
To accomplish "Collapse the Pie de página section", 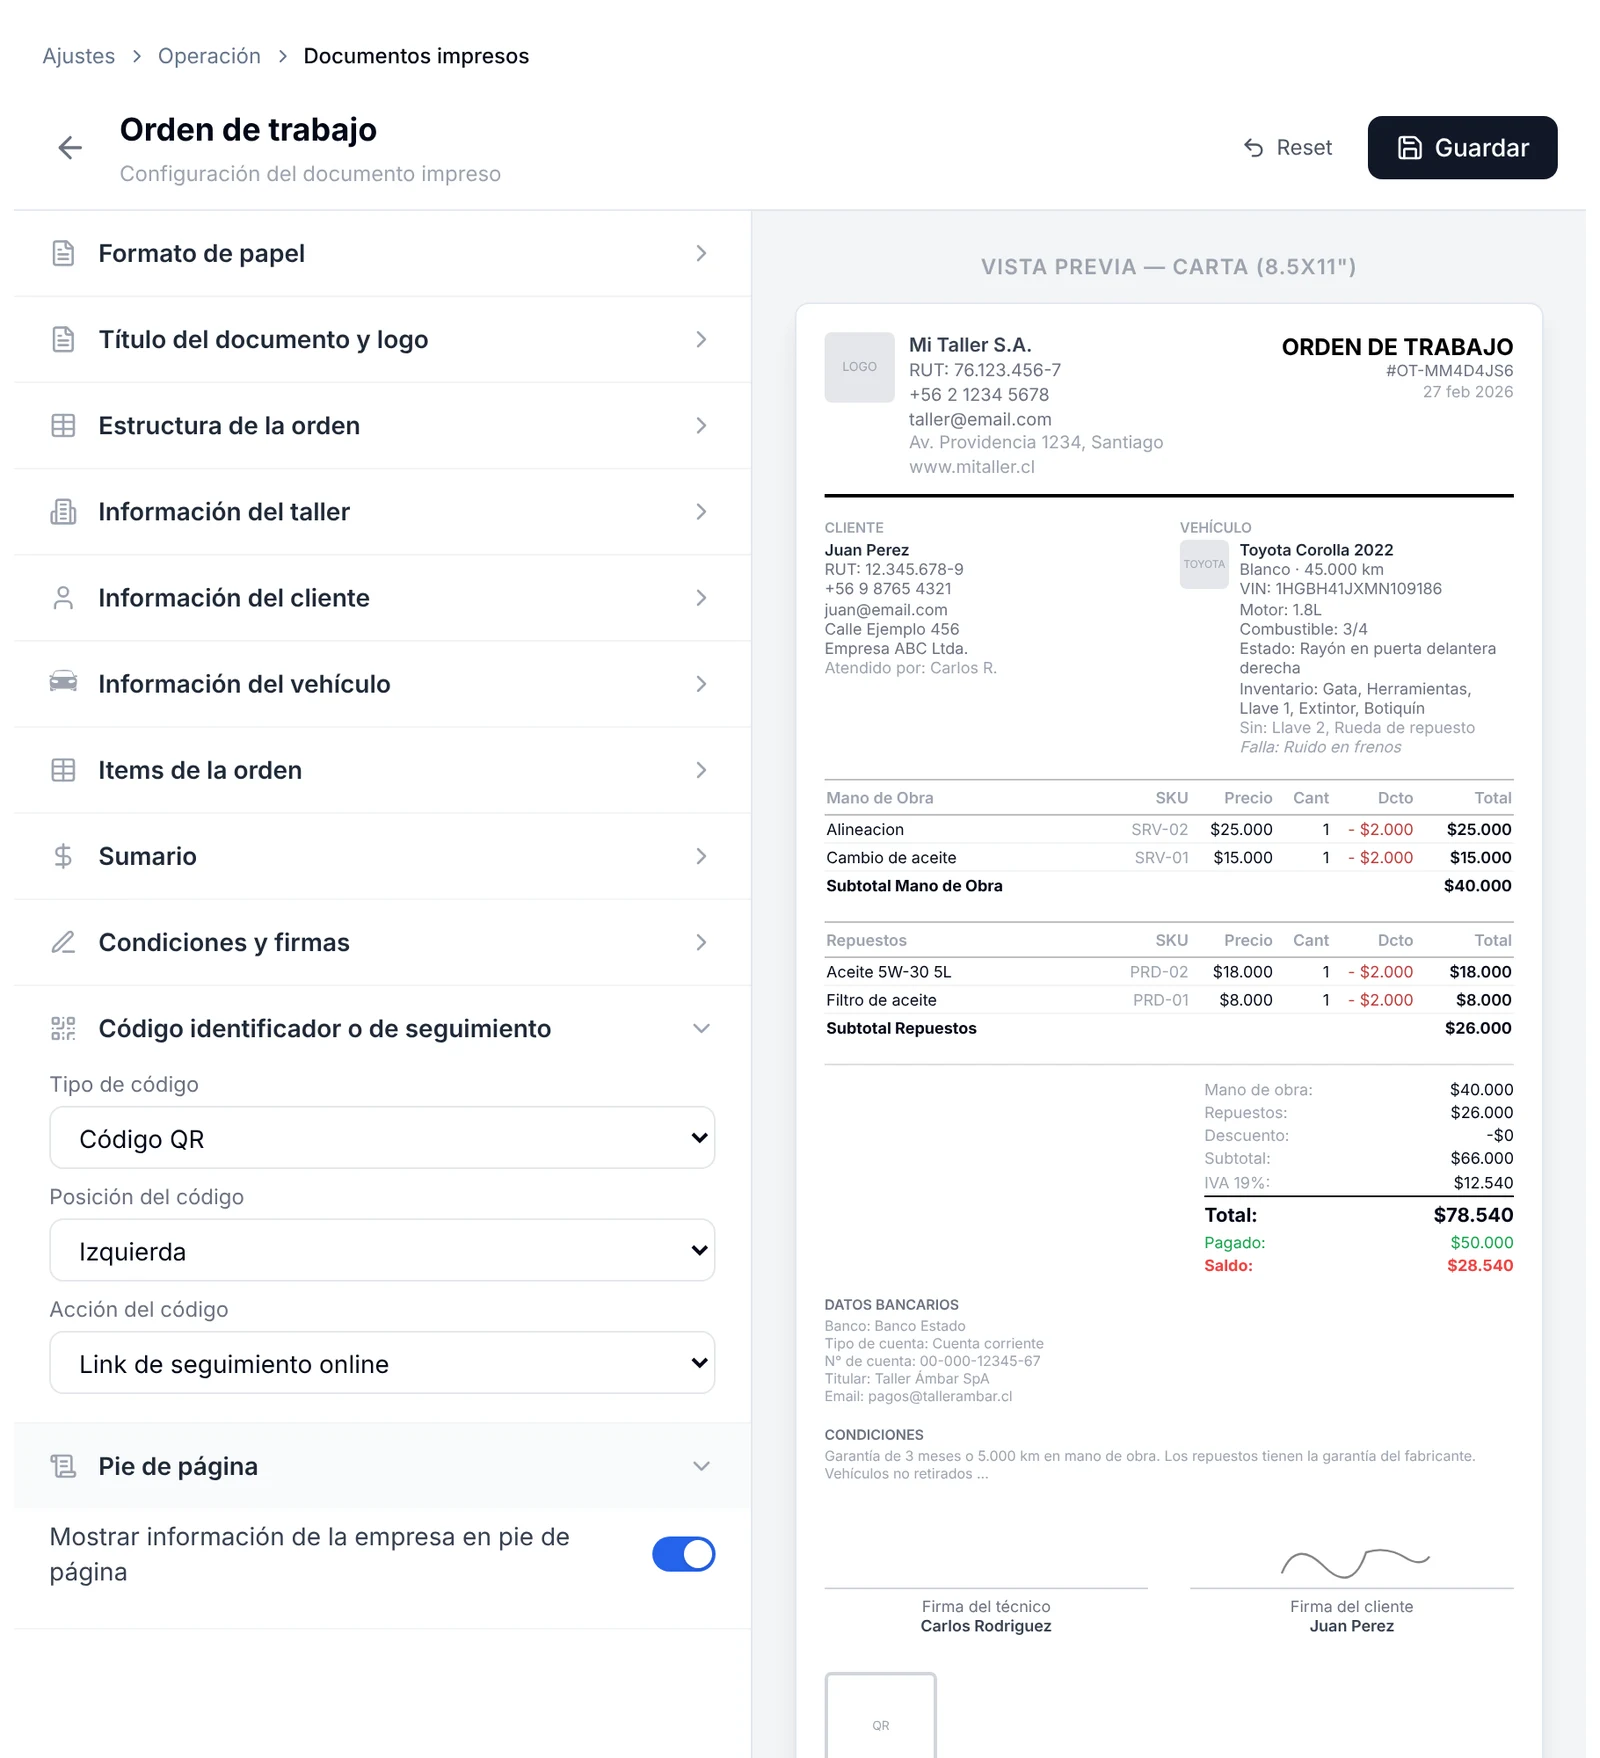I will coord(382,1466).
